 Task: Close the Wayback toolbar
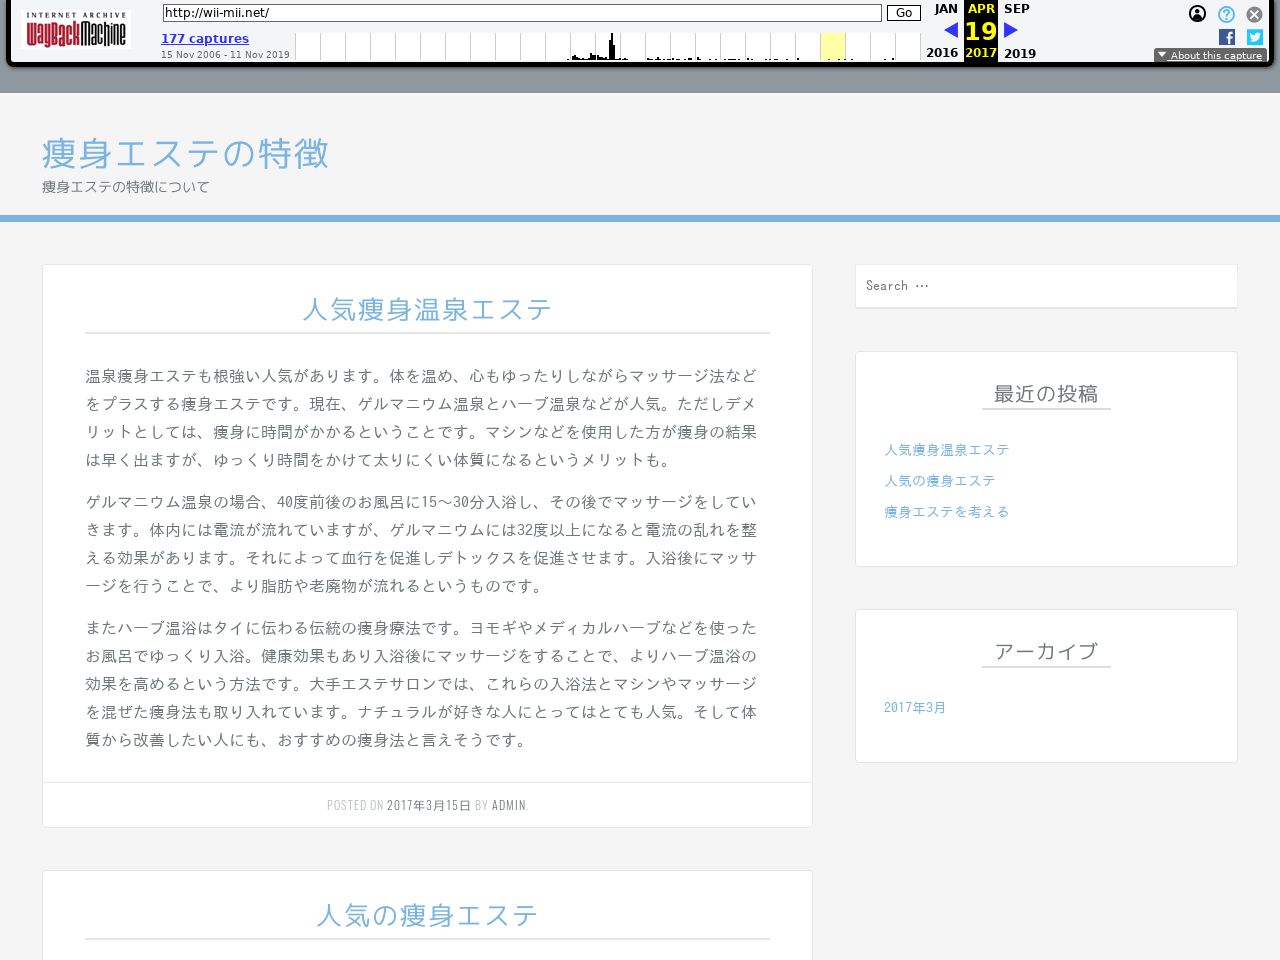pyautogui.click(x=1254, y=14)
